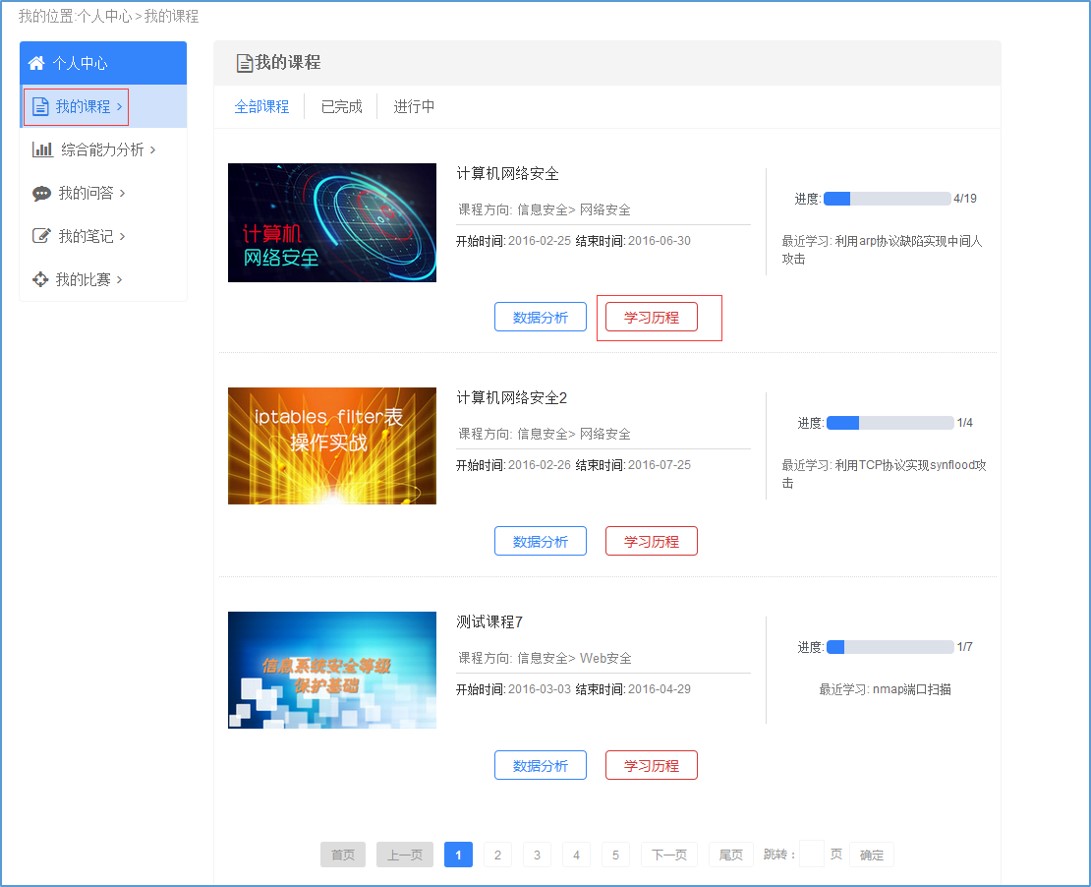Expand the chevron next to 我的问答
Image resolution: width=1091 pixels, height=887 pixels.
point(122,193)
